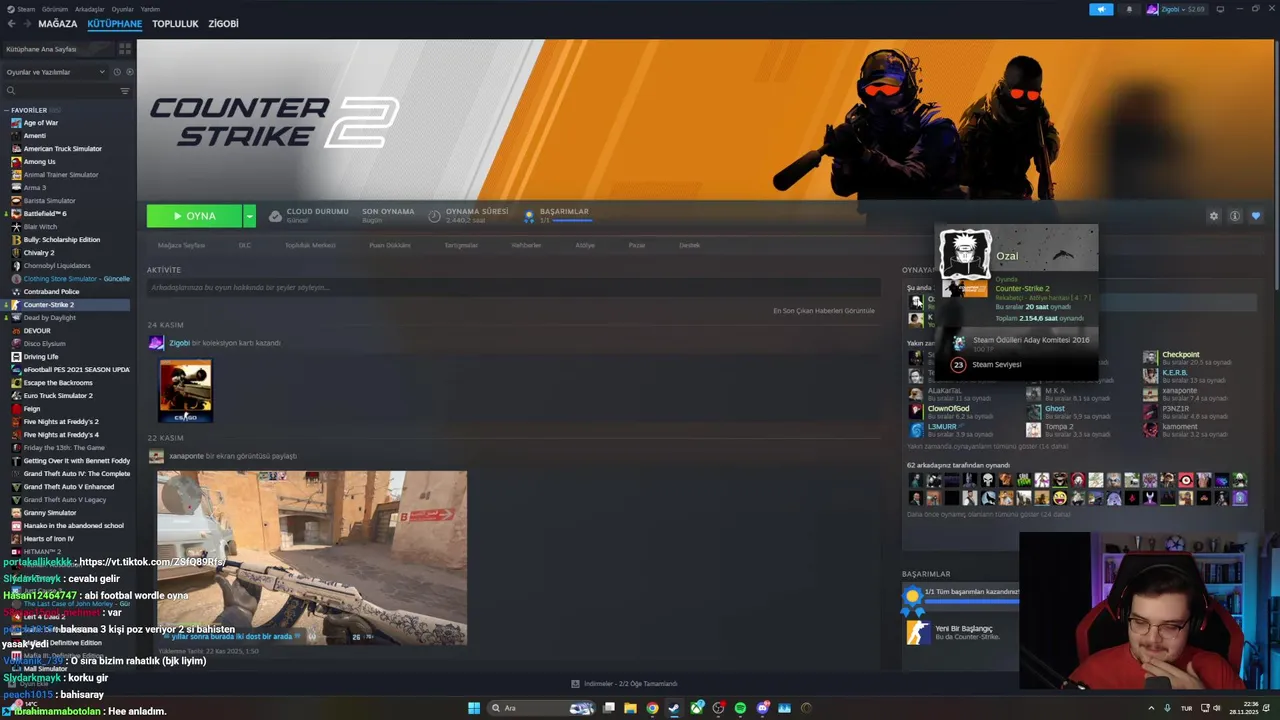Viewport: 1280px width, 720px height.
Task: Start Counter-Strike 2 with the OYNA button
Action: [194, 216]
